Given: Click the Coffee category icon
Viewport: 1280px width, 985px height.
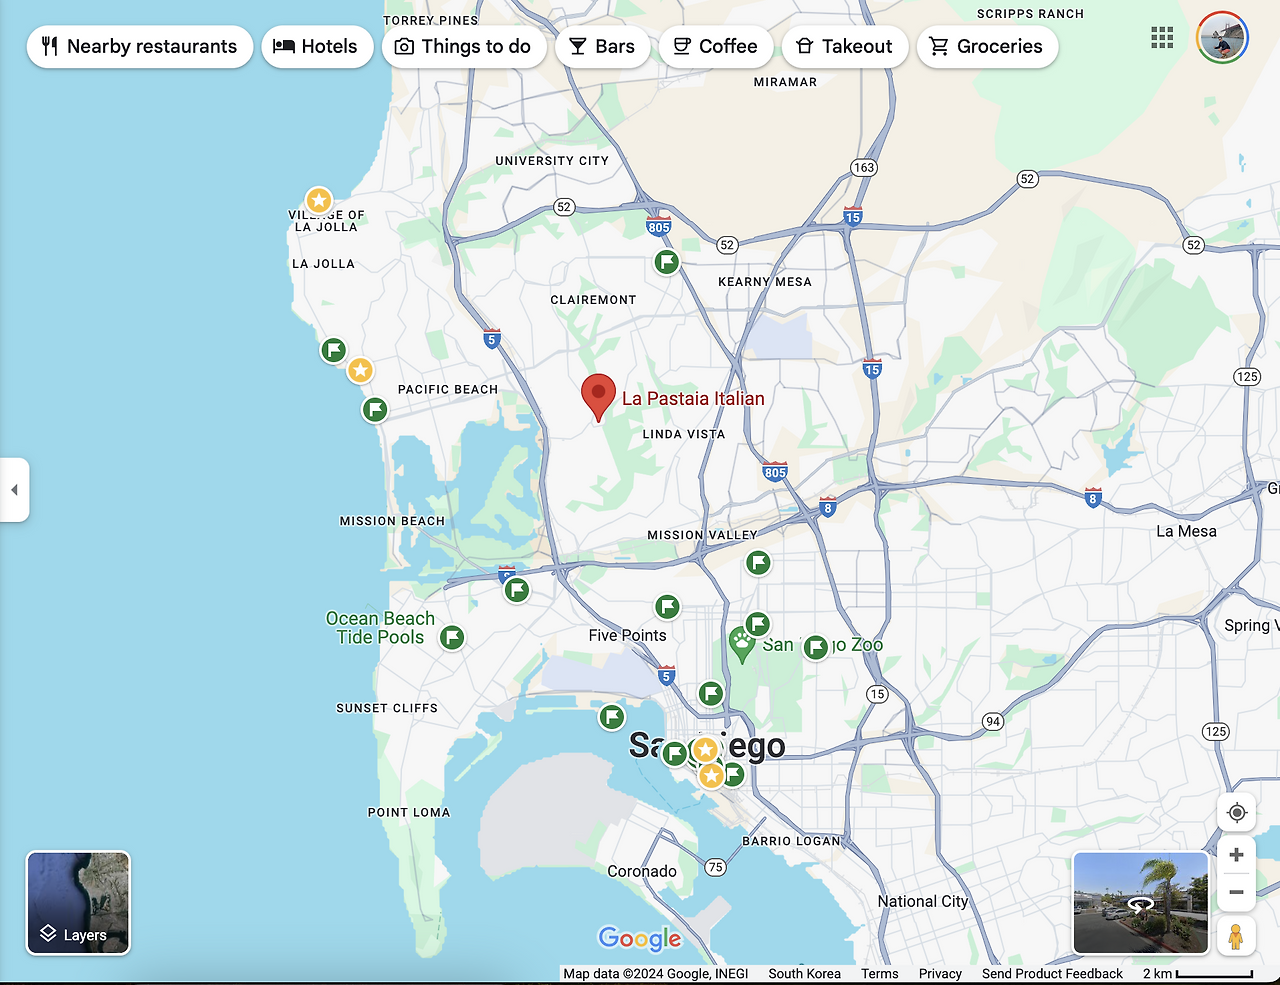Looking at the screenshot, I should (x=681, y=46).
